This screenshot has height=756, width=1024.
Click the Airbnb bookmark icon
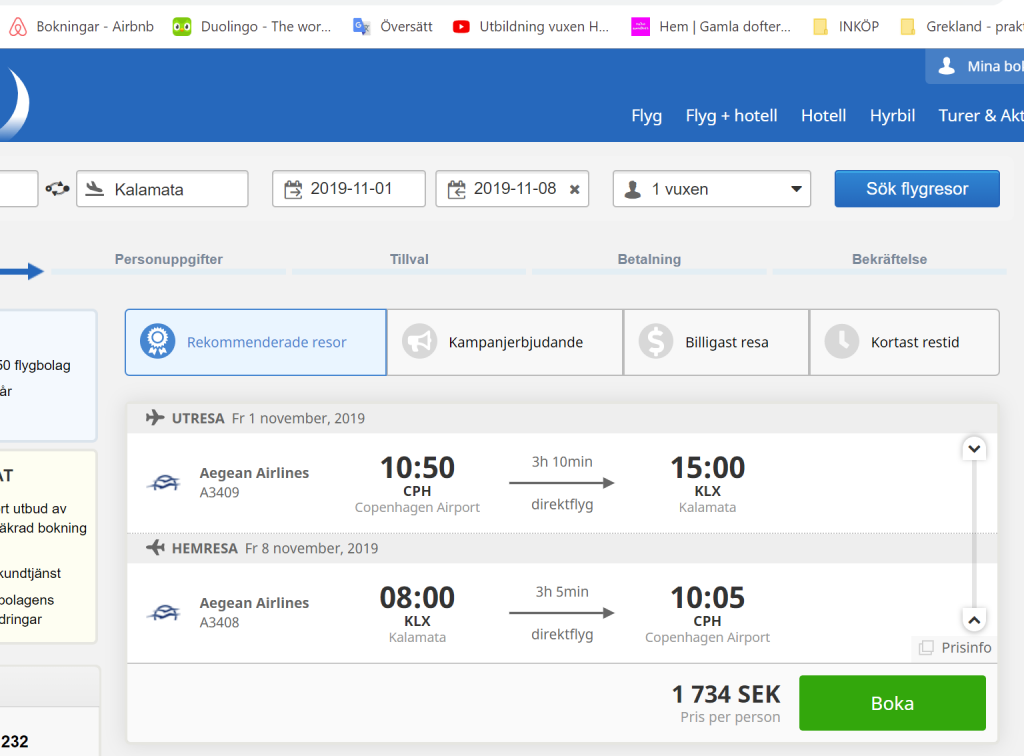(18, 27)
